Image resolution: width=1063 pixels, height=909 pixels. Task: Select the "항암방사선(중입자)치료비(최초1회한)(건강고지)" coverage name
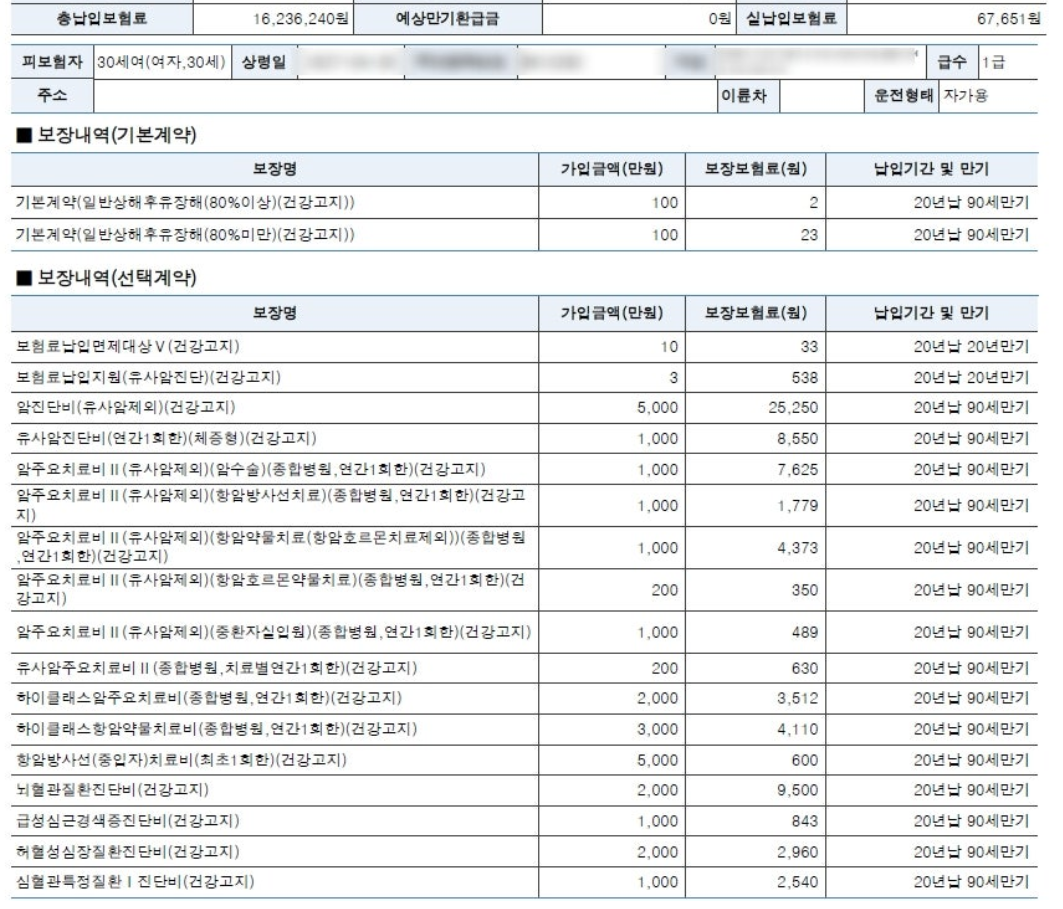(x=181, y=760)
